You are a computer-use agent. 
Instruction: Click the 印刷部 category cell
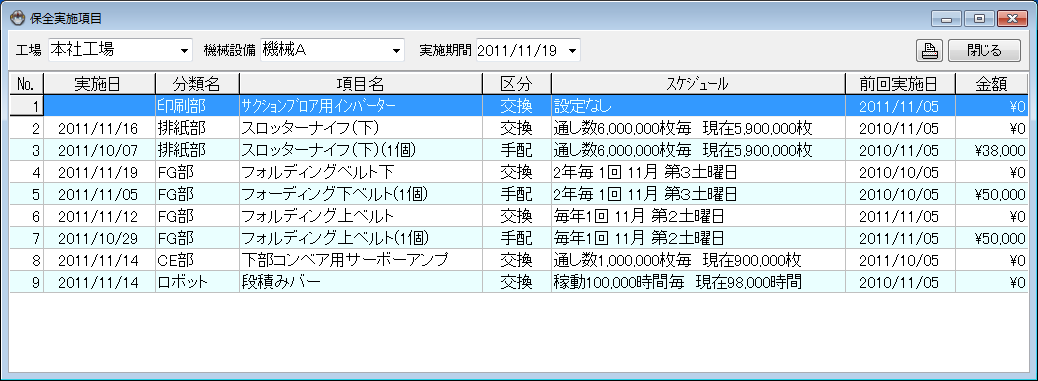click(x=197, y=106)
